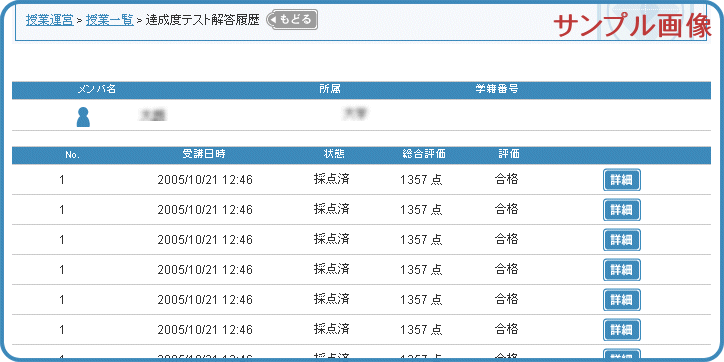The height and width of the screenshot is (362, 724).
Task: Open 詳細 for the first history row
Action: [621, 180]
